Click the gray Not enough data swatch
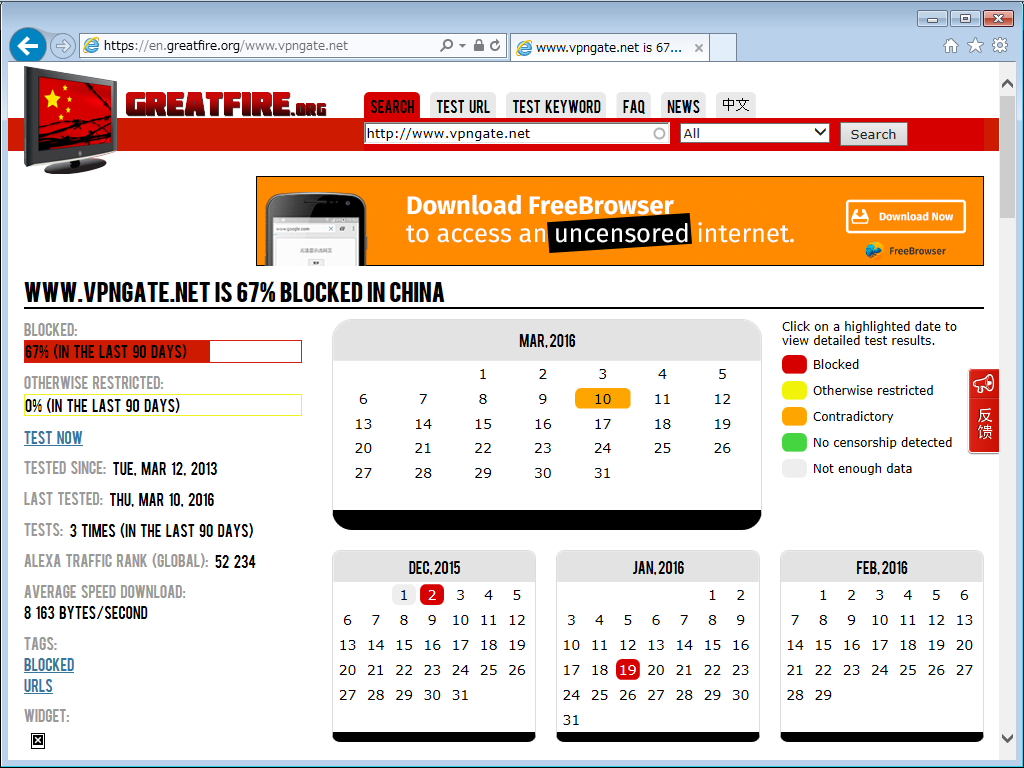This screenshot has height=768, width=1024. [794, 469]
